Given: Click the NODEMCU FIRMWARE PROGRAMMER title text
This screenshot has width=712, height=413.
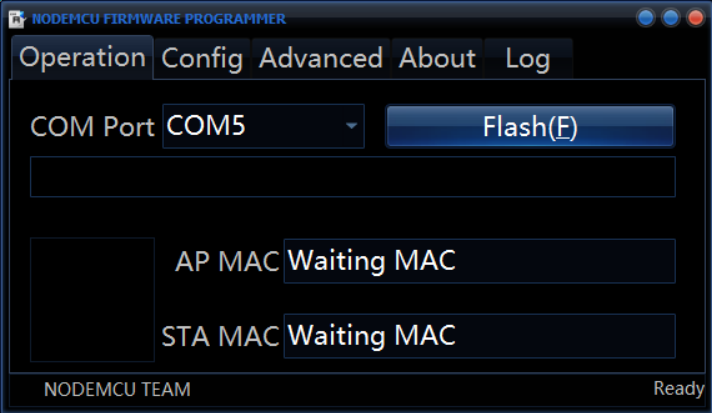Looking at the screenshot, I should (159, 19).
